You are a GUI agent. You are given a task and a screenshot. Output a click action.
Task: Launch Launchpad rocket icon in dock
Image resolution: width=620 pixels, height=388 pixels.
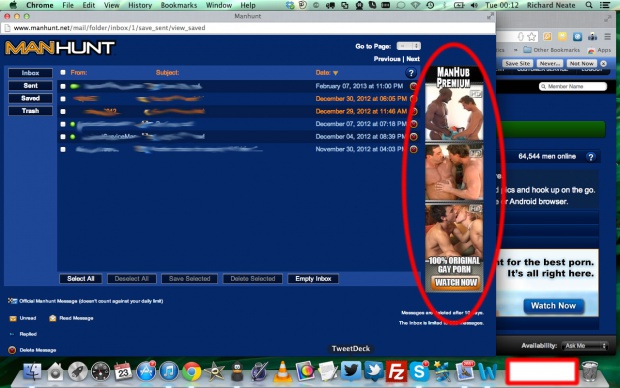click(77, 372)
